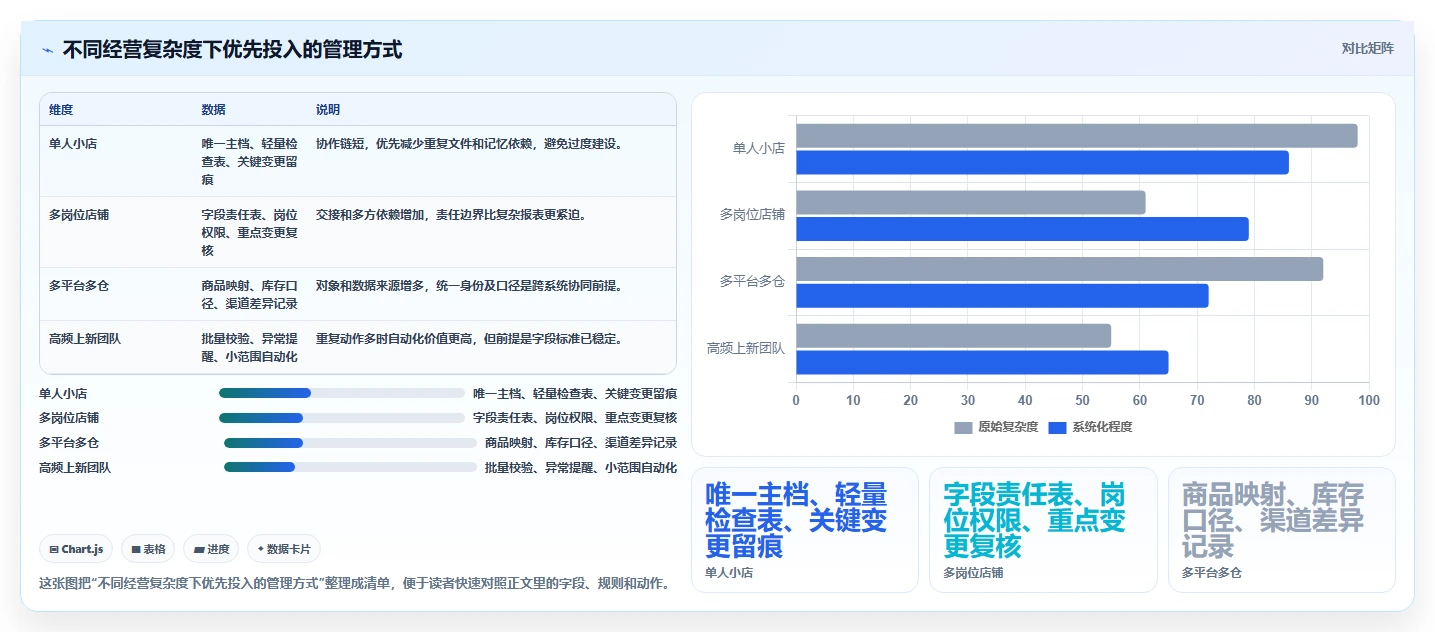1435x632 pixels.
Task: Click description starting 协作链短
Action: [x=469, y=144]
